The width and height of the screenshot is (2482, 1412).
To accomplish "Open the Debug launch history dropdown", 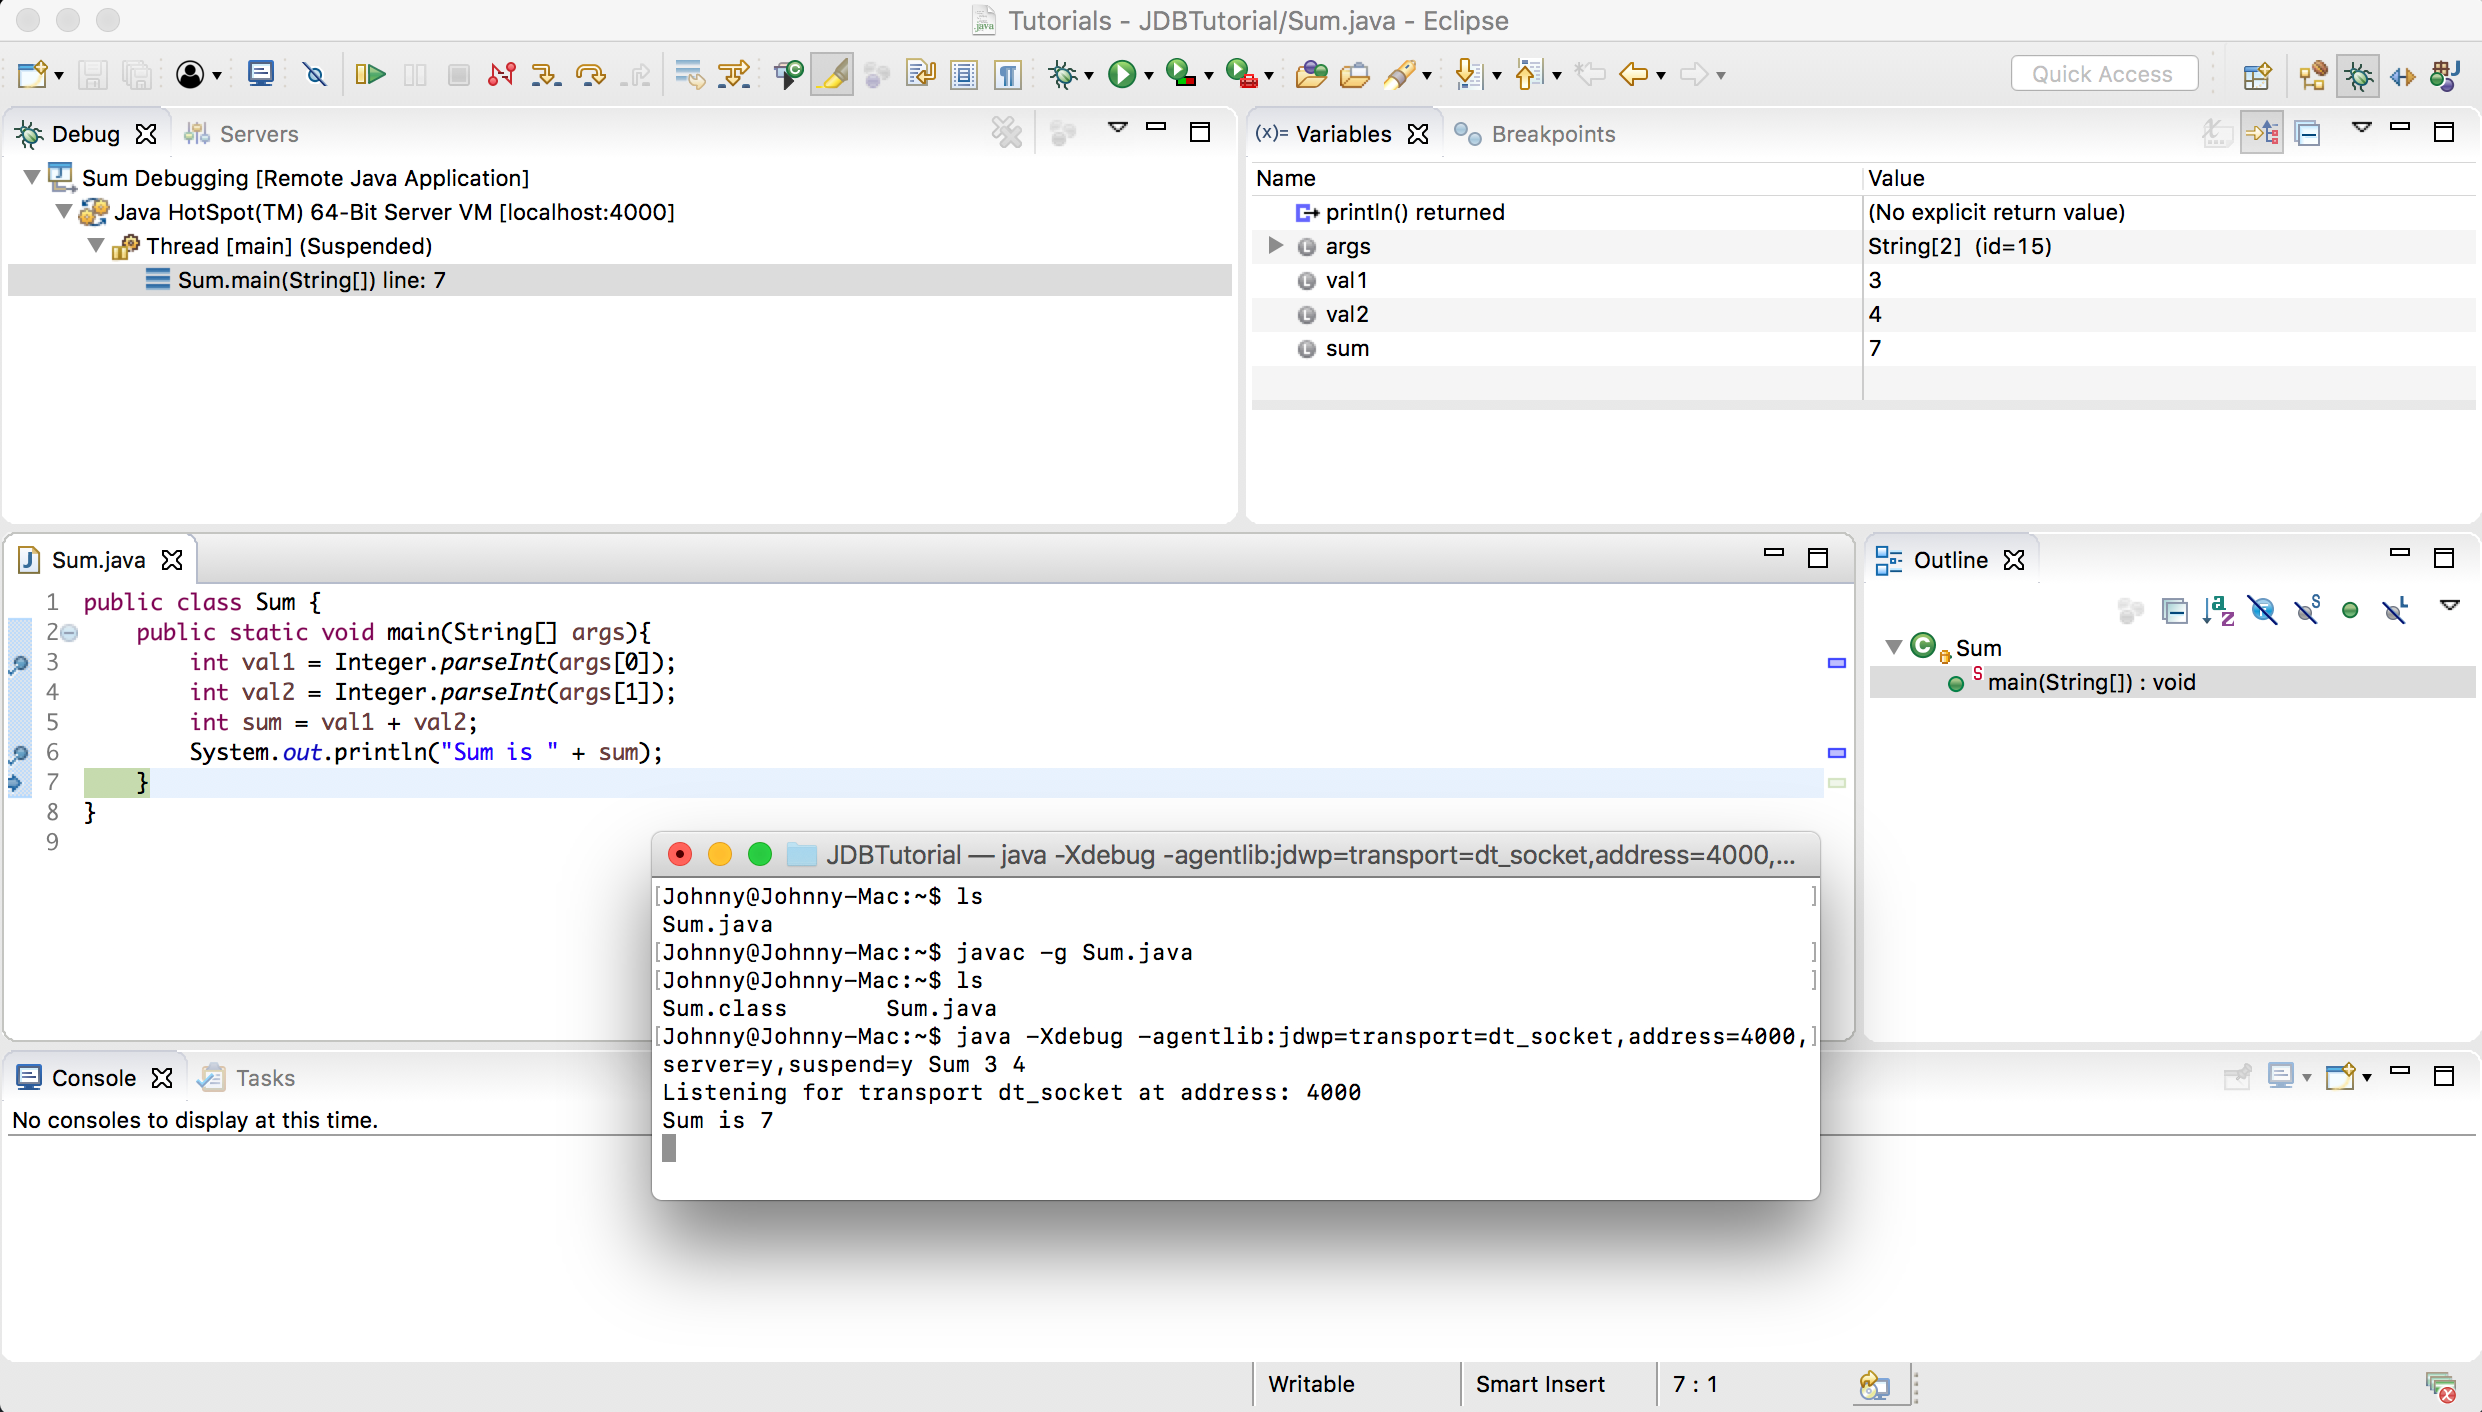I will click(x=1089, y=75).
